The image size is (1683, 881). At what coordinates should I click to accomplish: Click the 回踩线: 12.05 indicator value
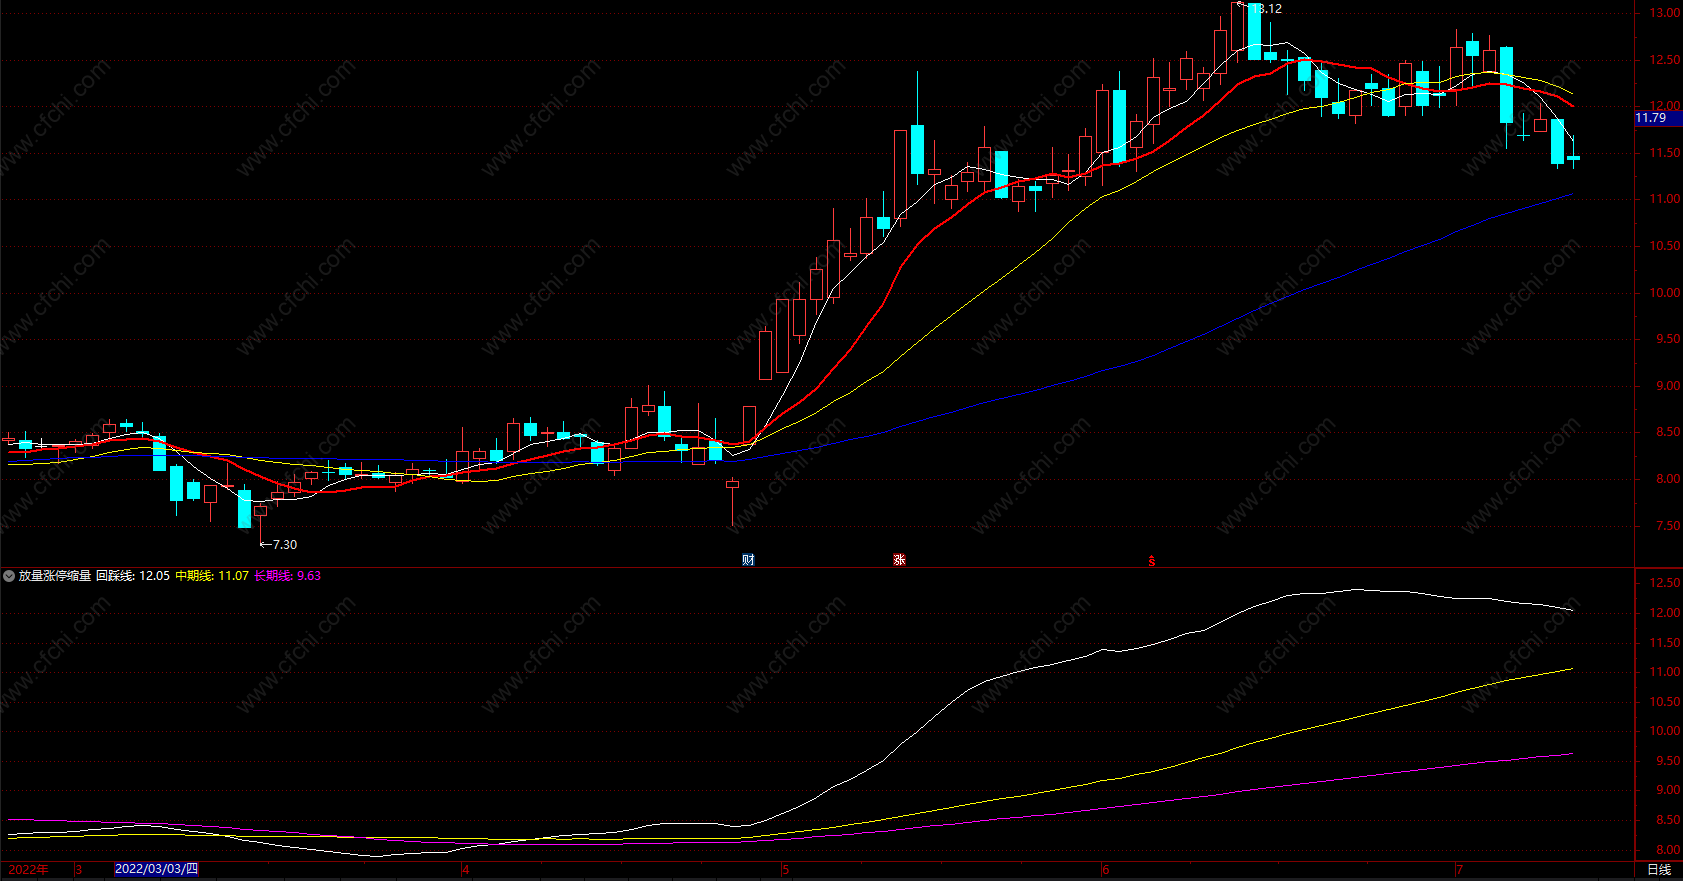(133, 576)
